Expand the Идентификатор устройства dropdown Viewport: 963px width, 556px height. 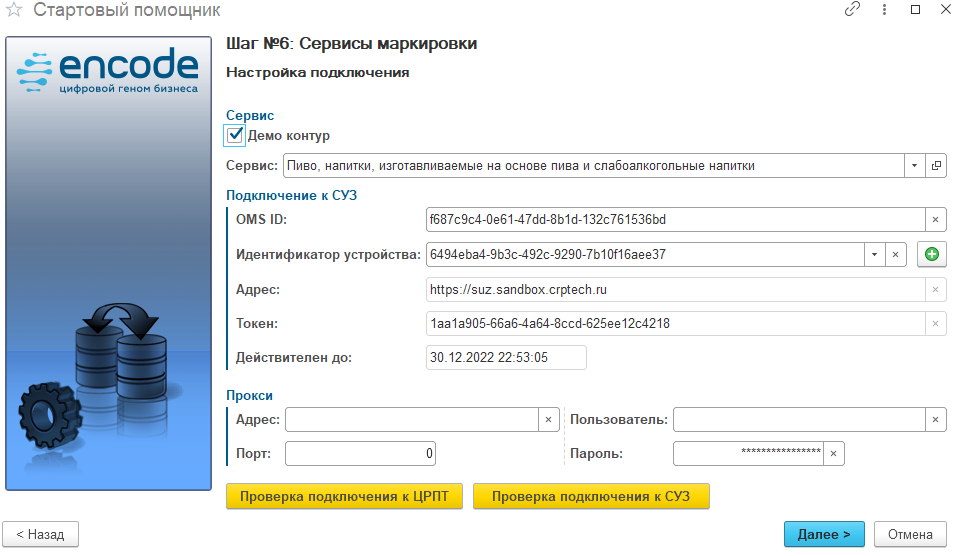[874, 255]
